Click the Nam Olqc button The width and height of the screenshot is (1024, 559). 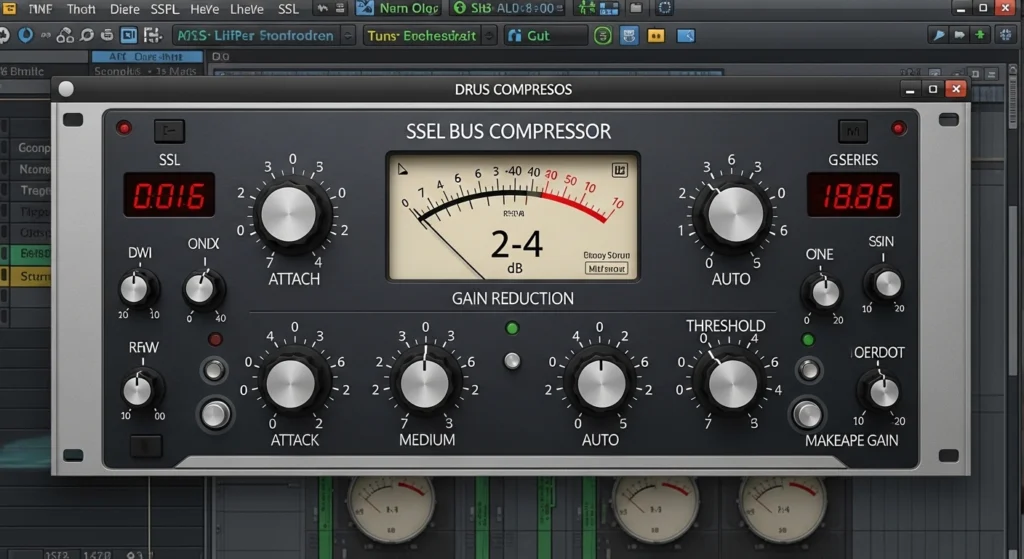click(398, 8)
